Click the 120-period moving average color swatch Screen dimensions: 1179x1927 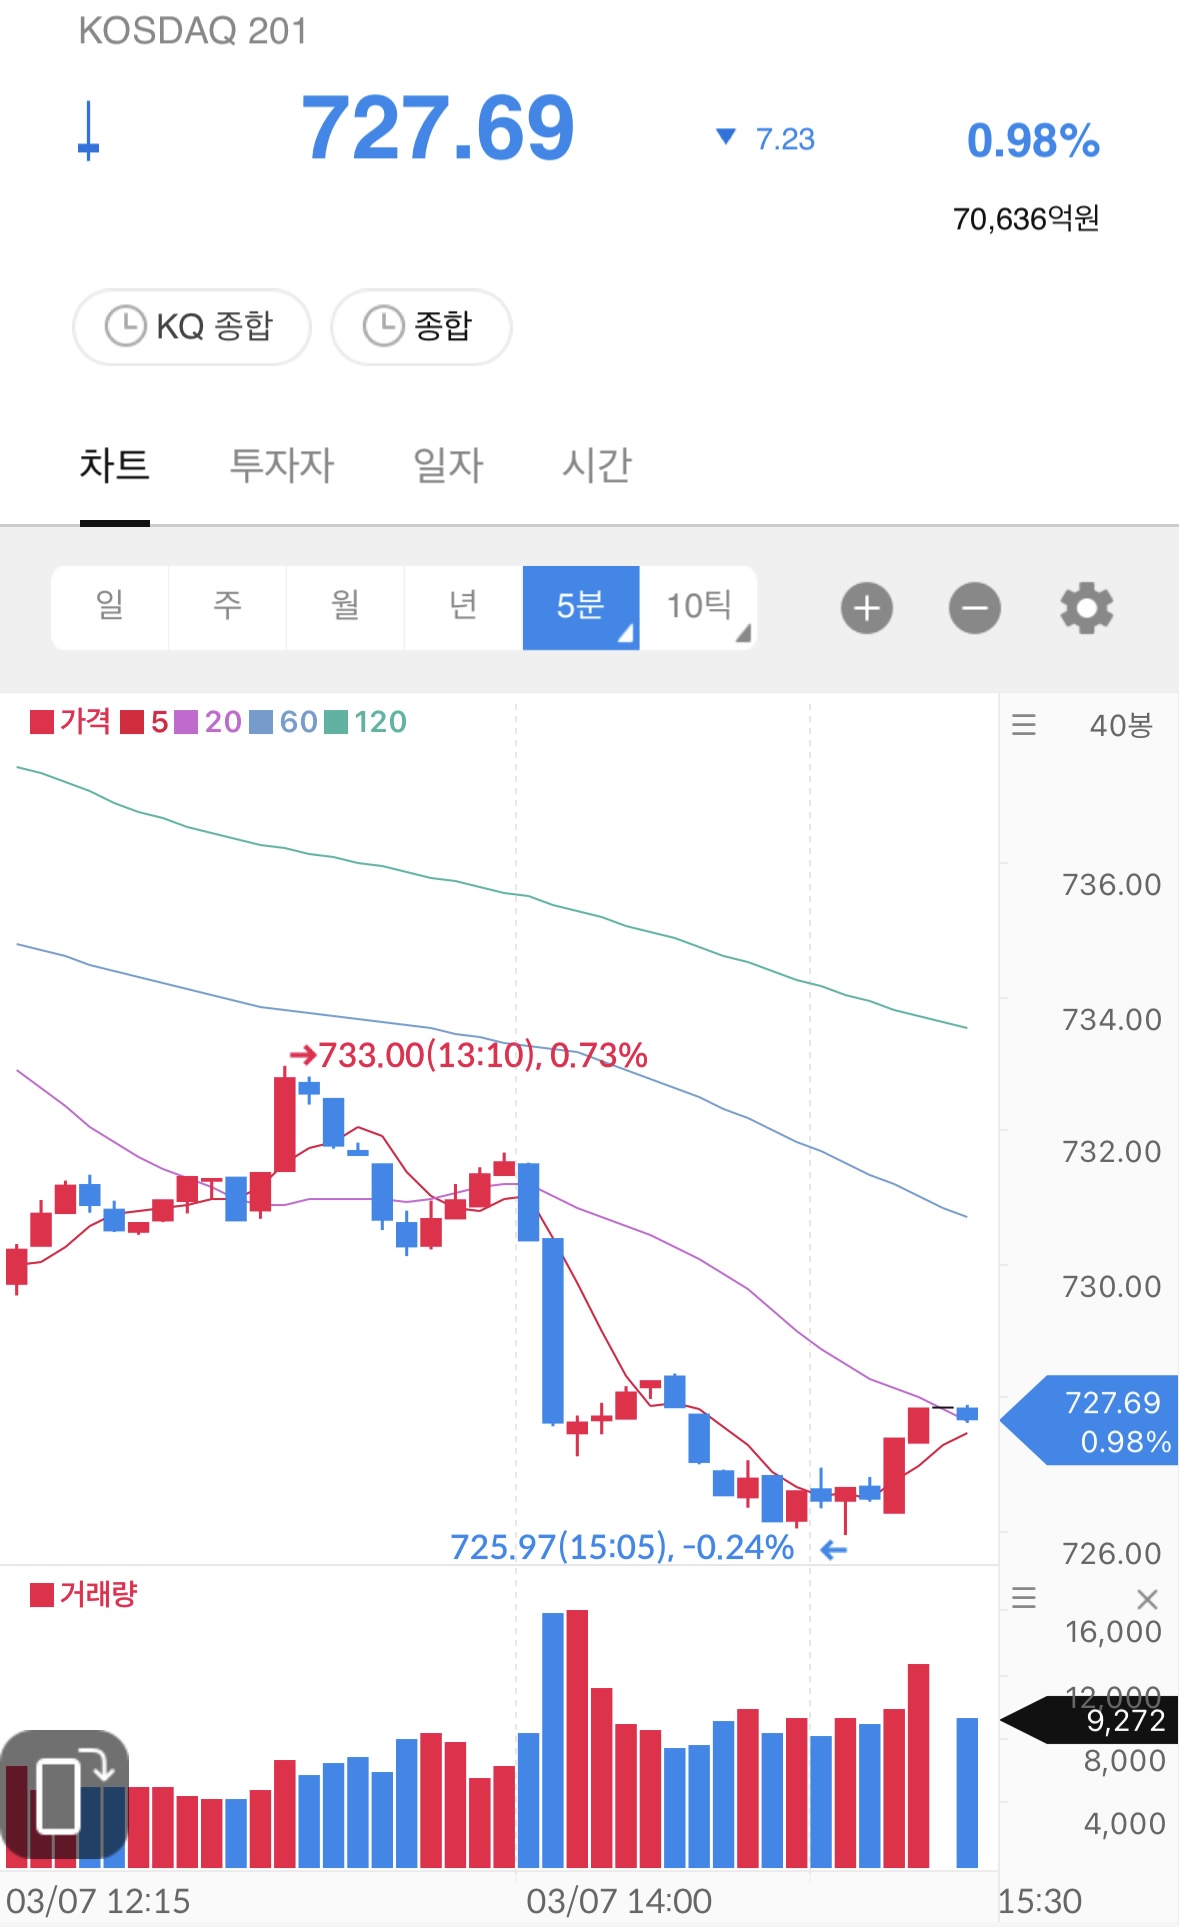pos(337,722)
